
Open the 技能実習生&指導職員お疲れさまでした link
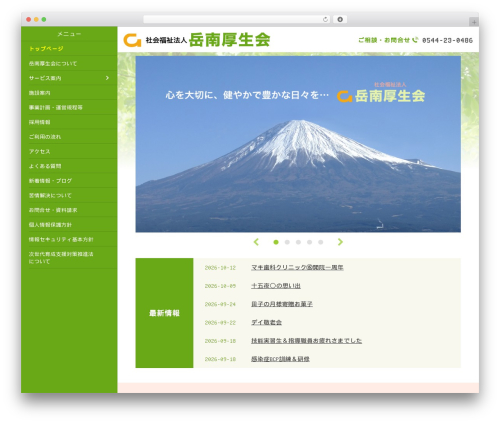click(x=306, y=341)
